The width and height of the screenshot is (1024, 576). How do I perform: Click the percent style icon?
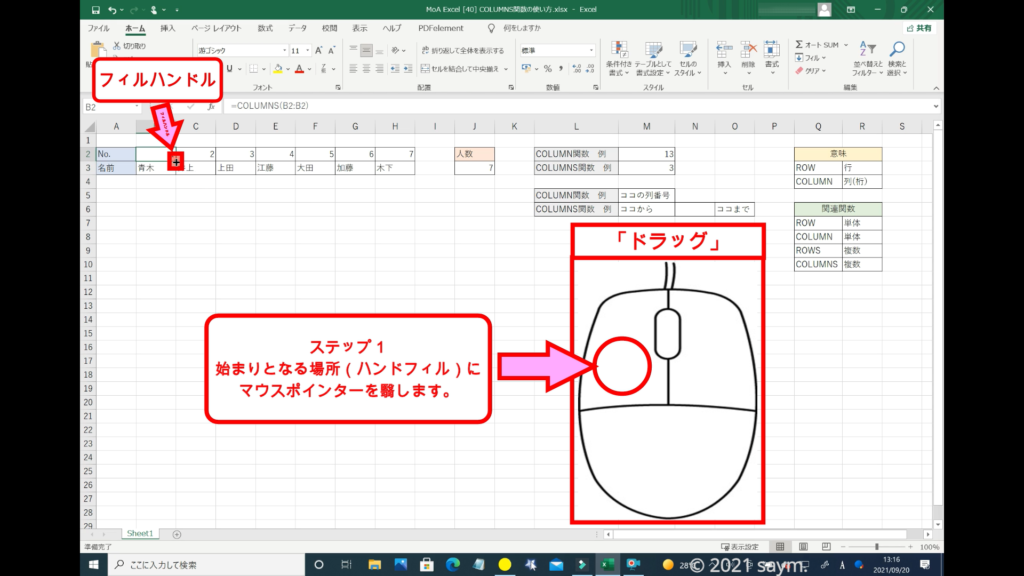tap(547, 69)
